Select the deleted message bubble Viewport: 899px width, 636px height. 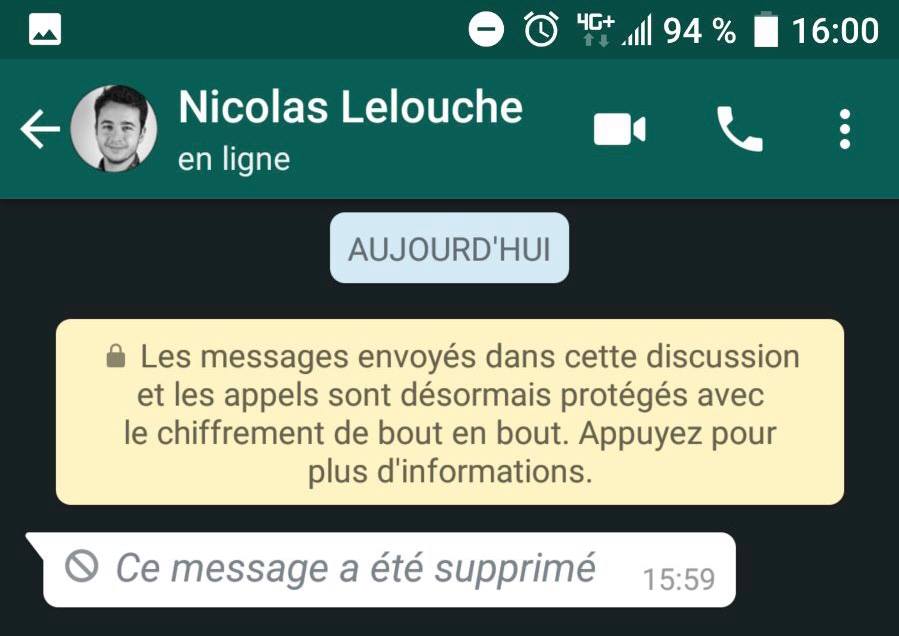click(381, 569)
